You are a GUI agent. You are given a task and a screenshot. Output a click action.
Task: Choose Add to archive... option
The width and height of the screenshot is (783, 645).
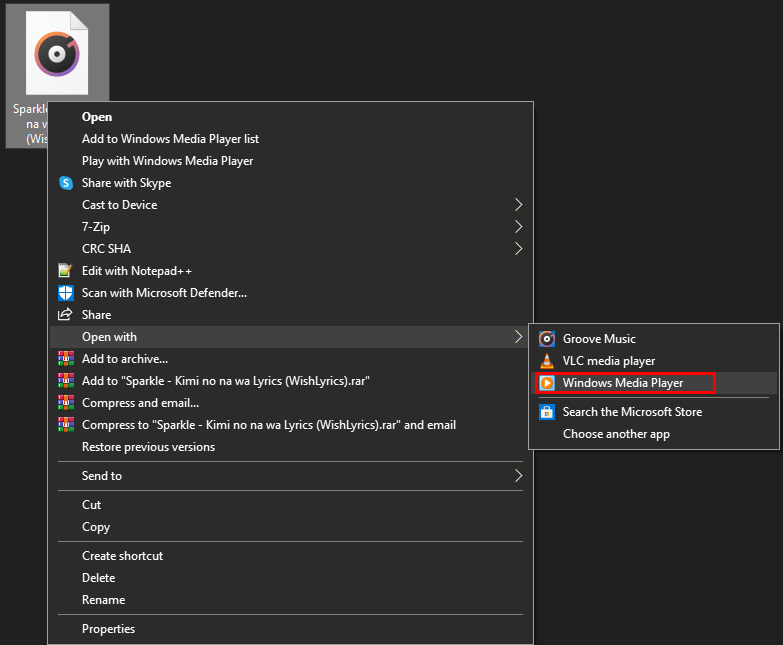click(291, 359)
